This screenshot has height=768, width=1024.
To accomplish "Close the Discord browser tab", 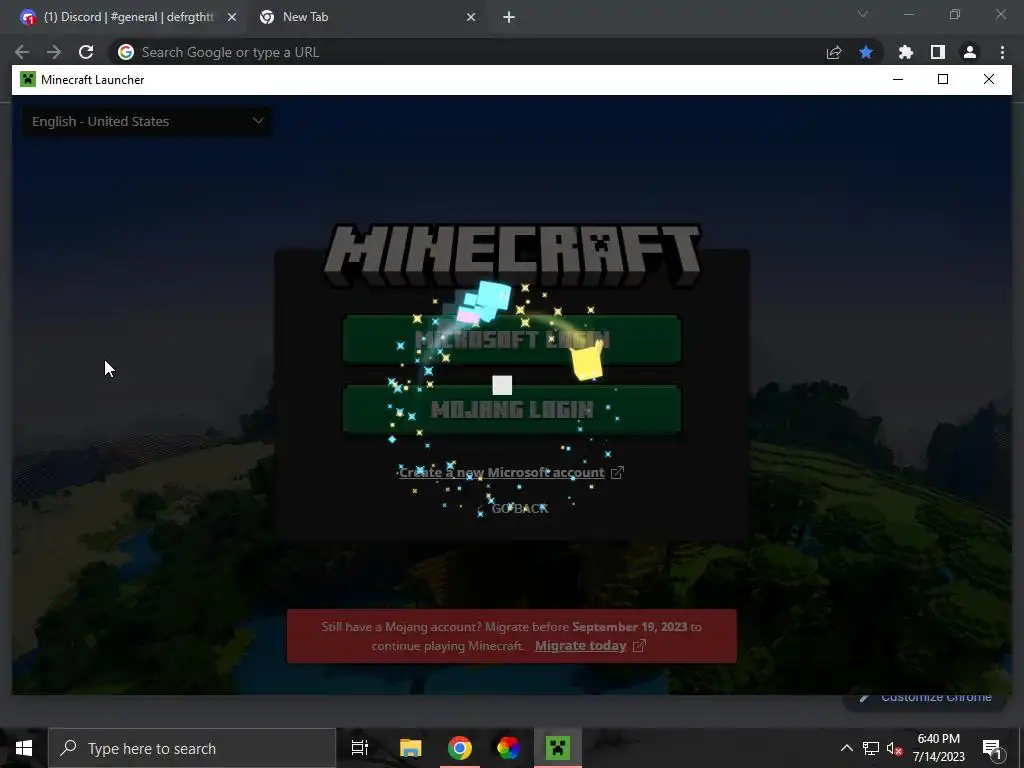I will pos(232,18).
